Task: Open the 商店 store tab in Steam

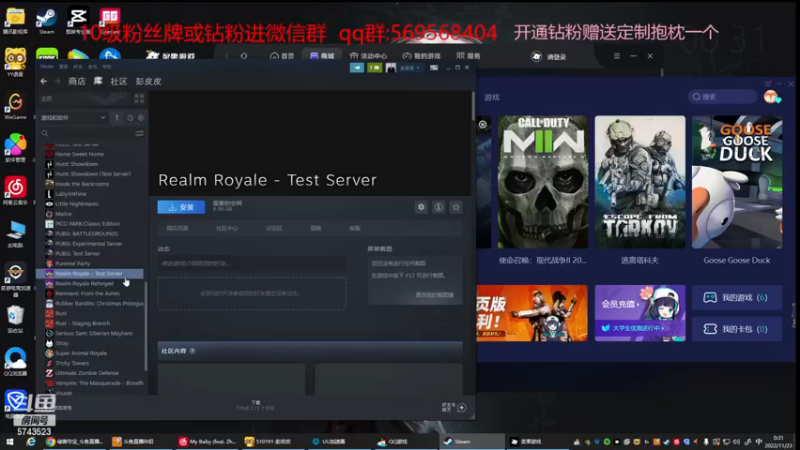Action: tap(77, 81)
